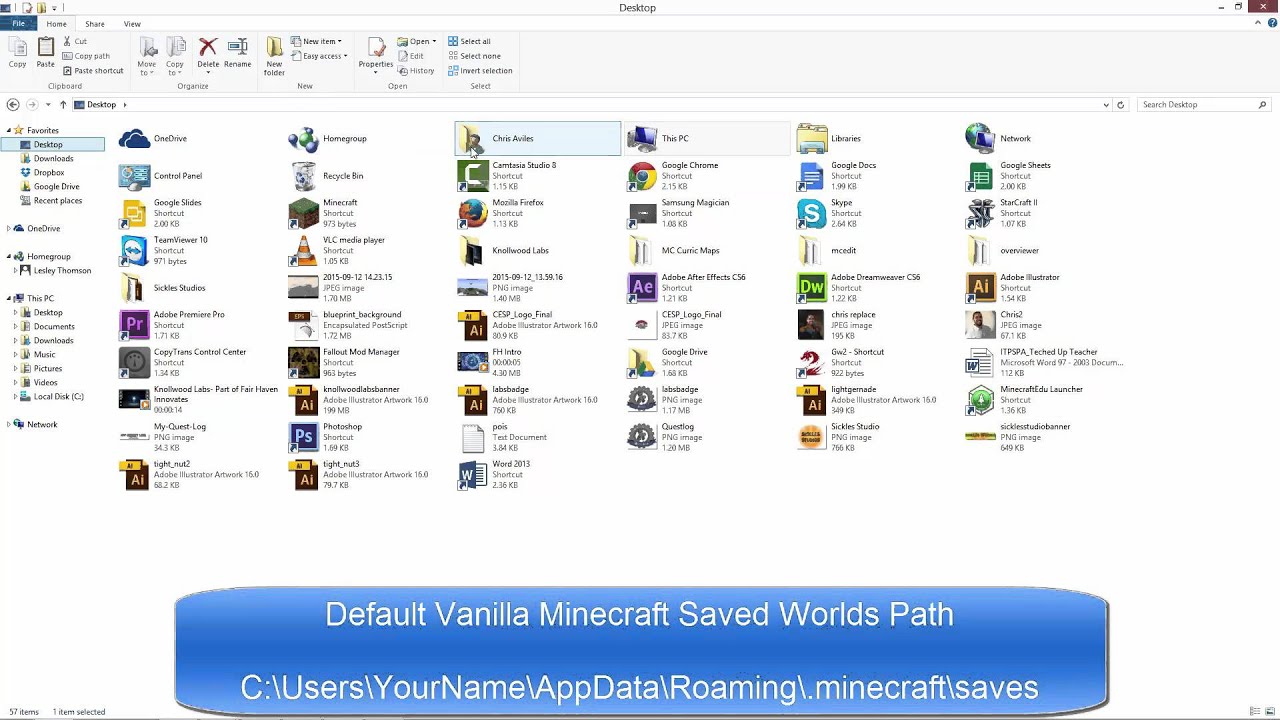Switch to the Share ribbon tab
This screenshot has width=1280, height=720.
[x=95, y=24]
